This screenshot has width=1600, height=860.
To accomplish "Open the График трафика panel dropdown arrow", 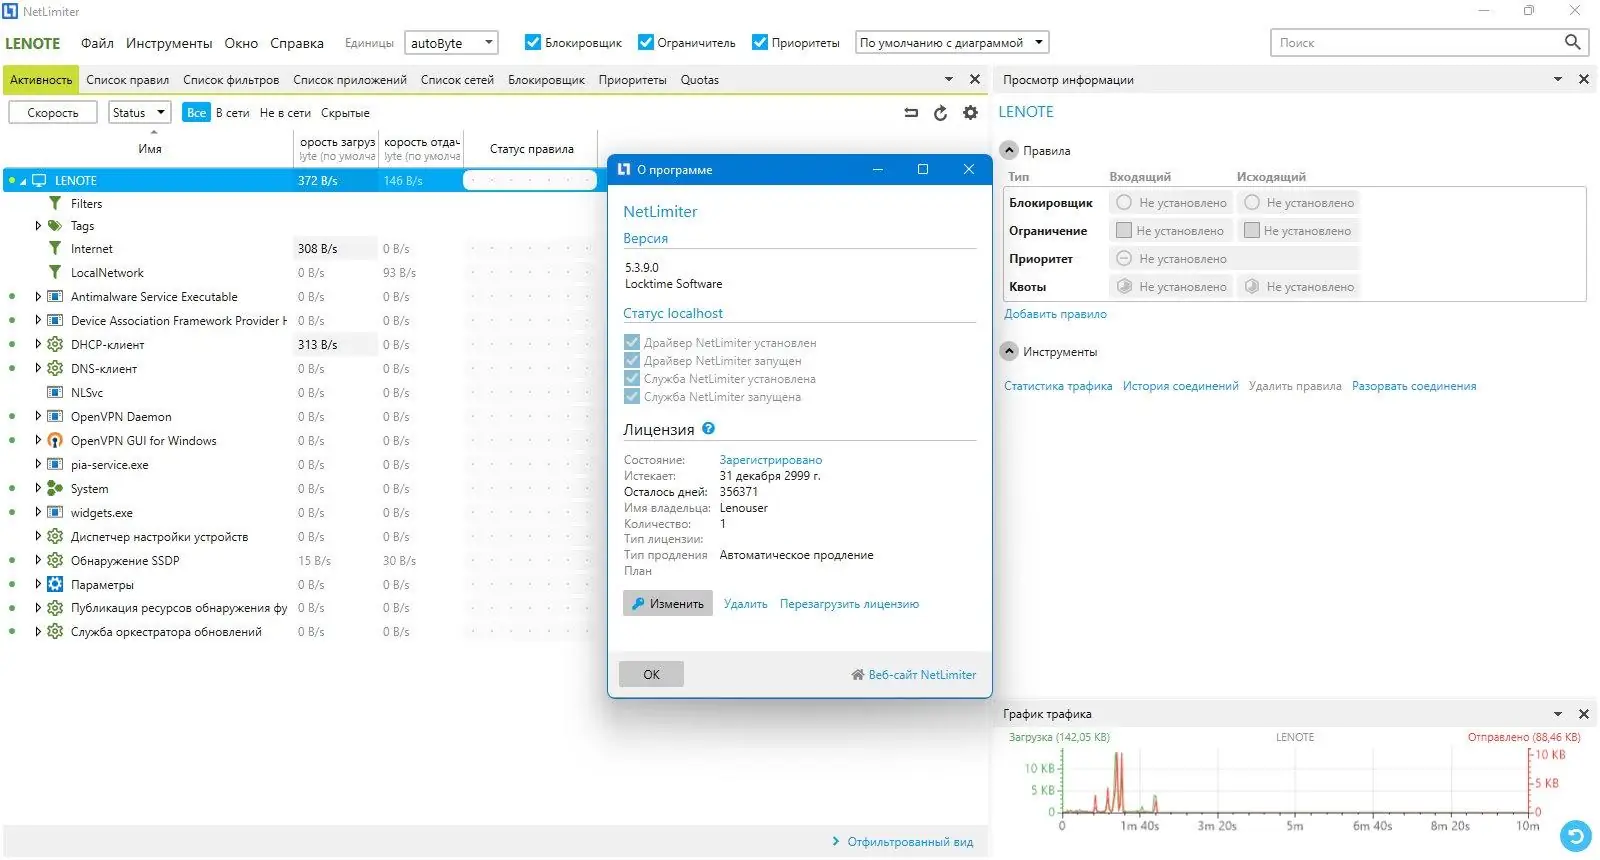I will (x=1558, y=714).
